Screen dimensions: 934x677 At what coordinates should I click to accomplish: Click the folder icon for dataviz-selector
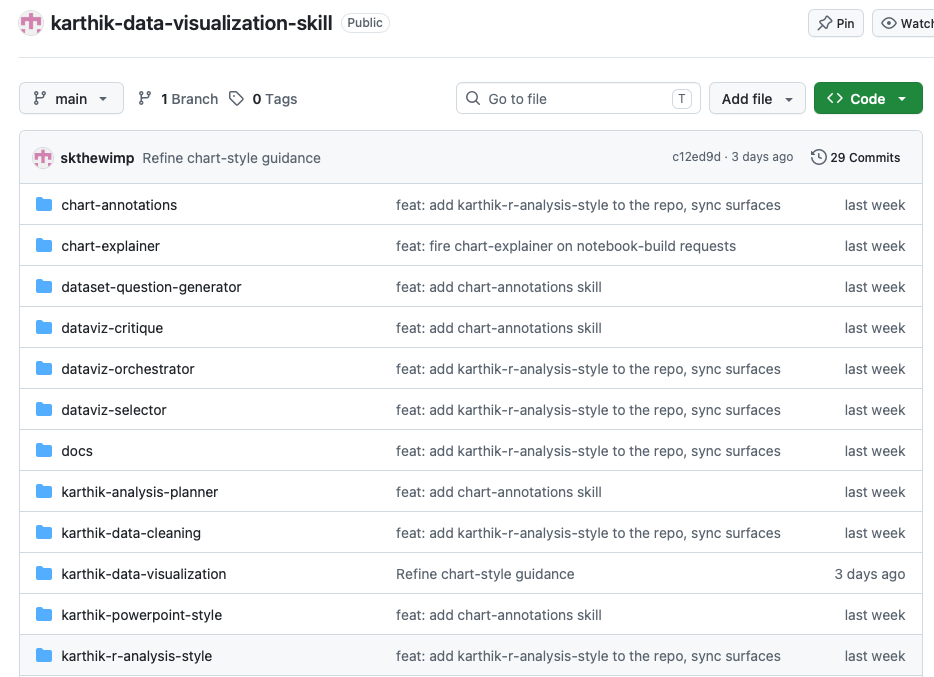tap(44, 410)
